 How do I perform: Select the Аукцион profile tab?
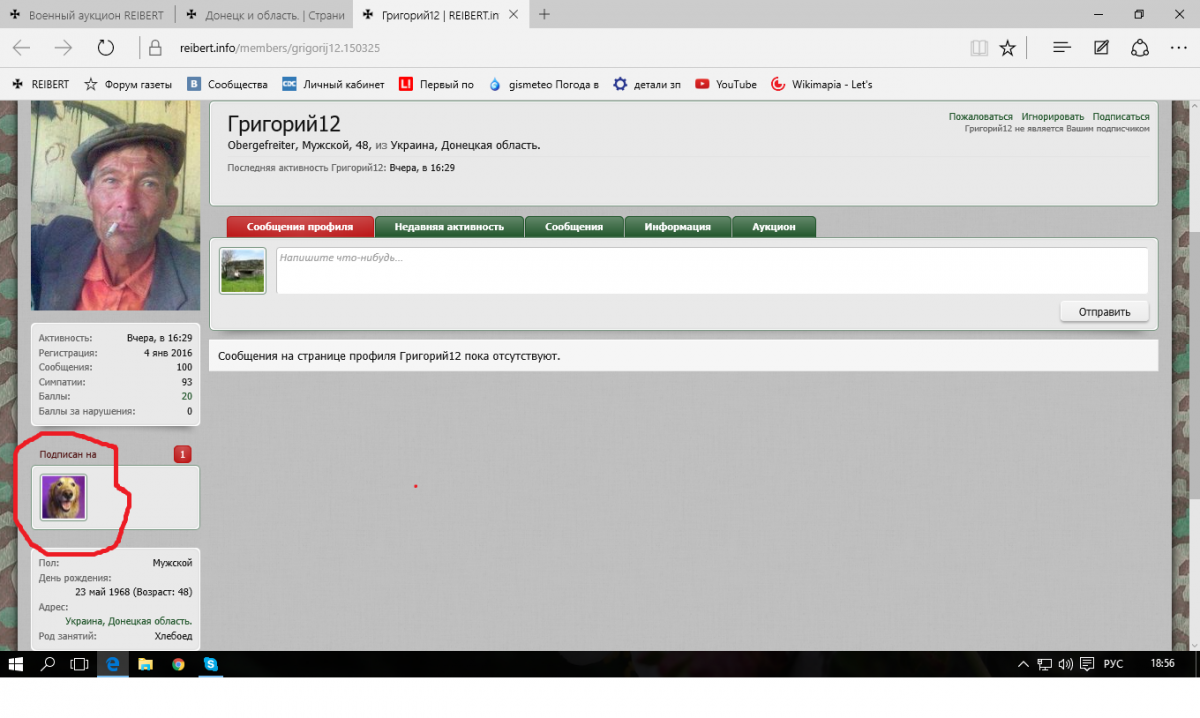773,227
